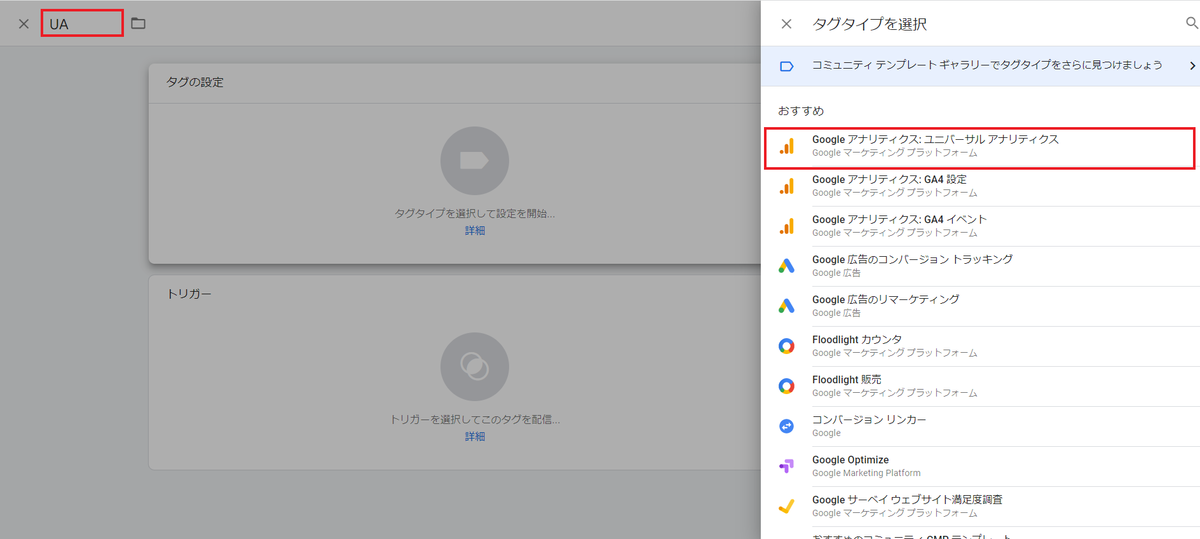
Task: Select Google 広告のリマーケティング tag type
Action: (980, 306)
